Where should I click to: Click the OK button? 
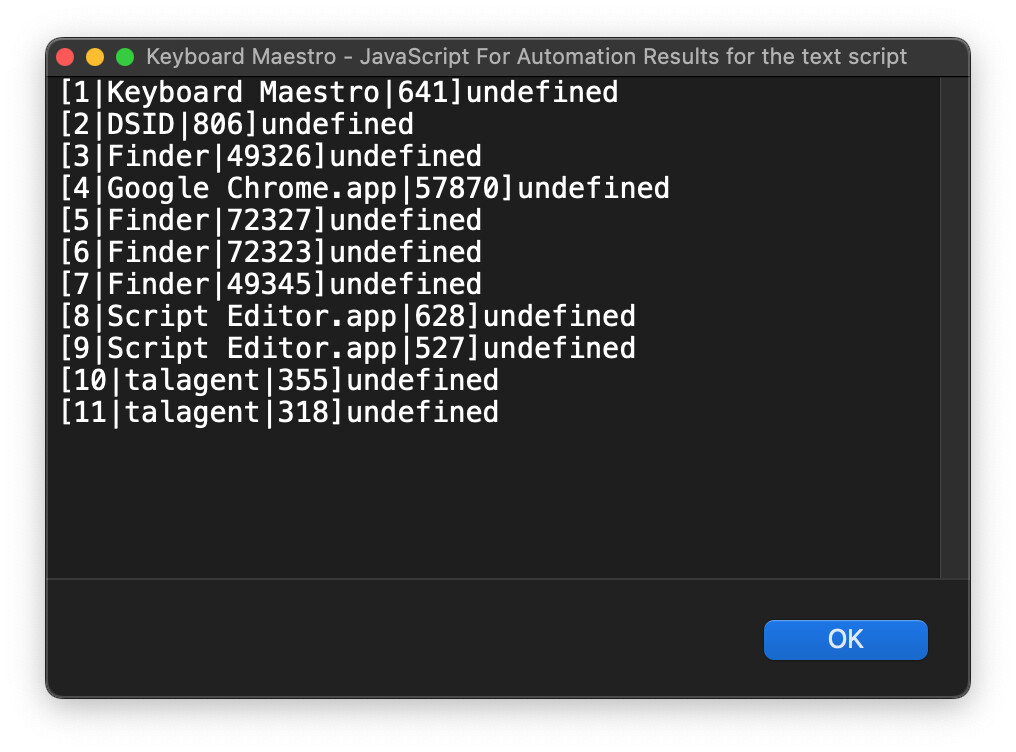coord(845,640)
